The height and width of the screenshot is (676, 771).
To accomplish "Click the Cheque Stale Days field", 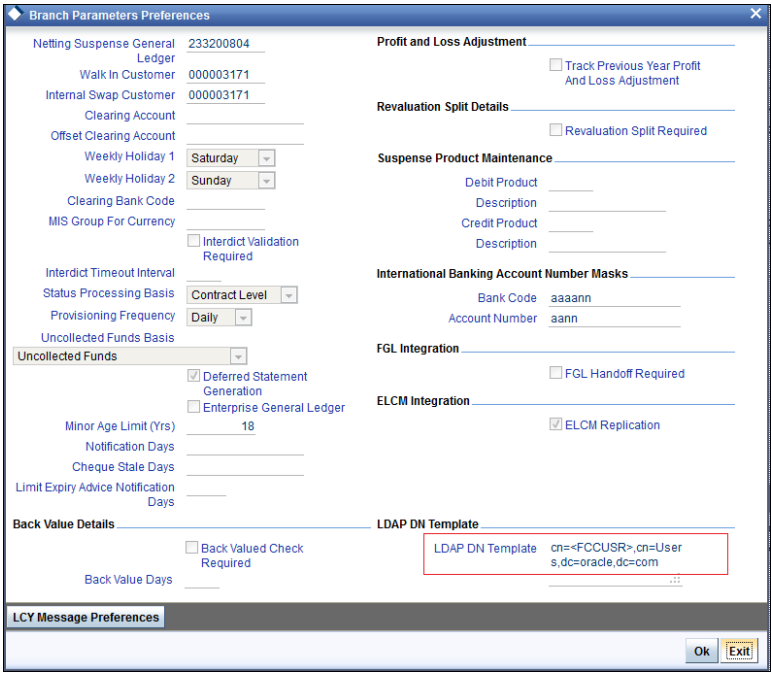I will 245,468.
